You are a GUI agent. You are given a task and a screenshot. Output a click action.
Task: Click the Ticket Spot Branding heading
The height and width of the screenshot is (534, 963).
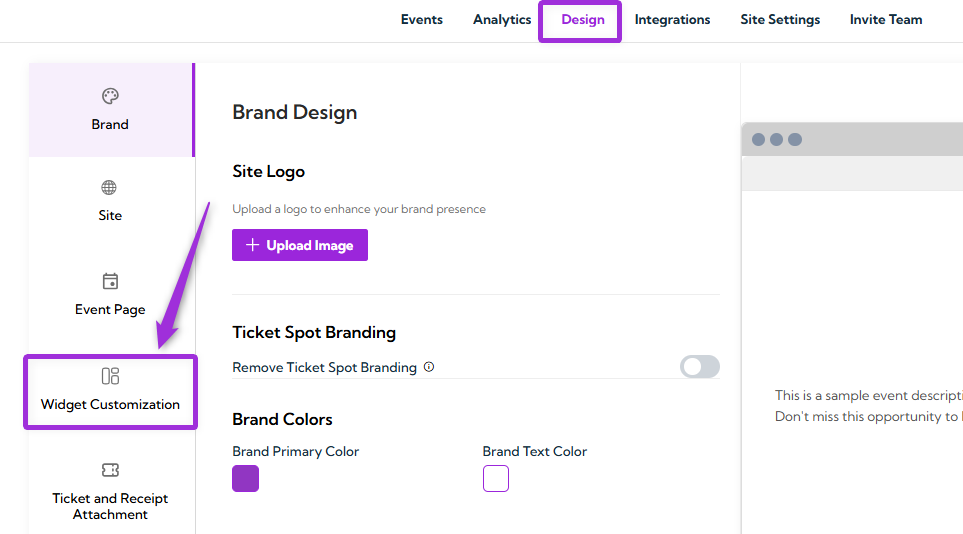coord(314,332)
